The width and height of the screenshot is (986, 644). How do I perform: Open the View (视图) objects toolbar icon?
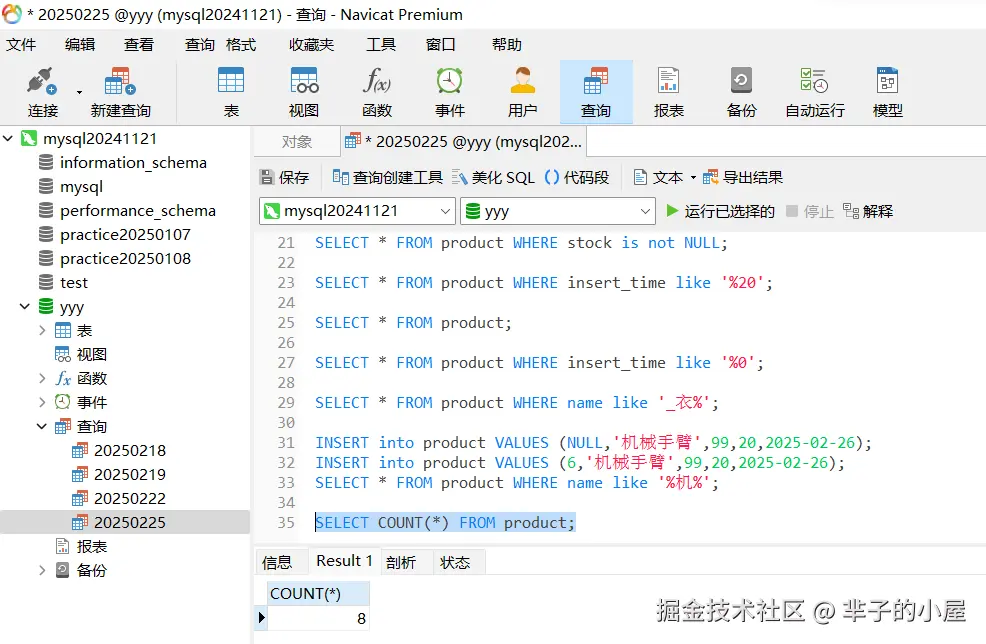click(304, 92)
